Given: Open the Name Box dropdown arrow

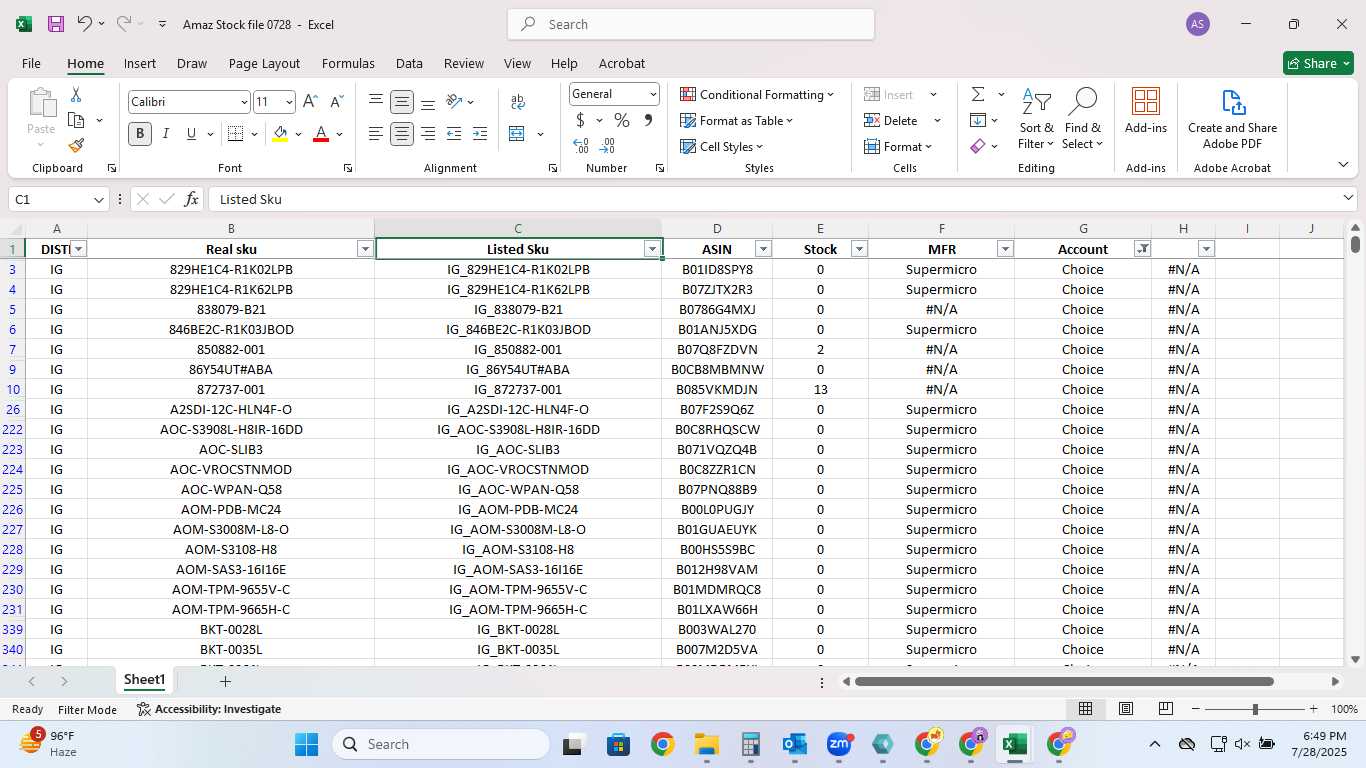Looking at the screenshot, I should (x=98, y=200).
